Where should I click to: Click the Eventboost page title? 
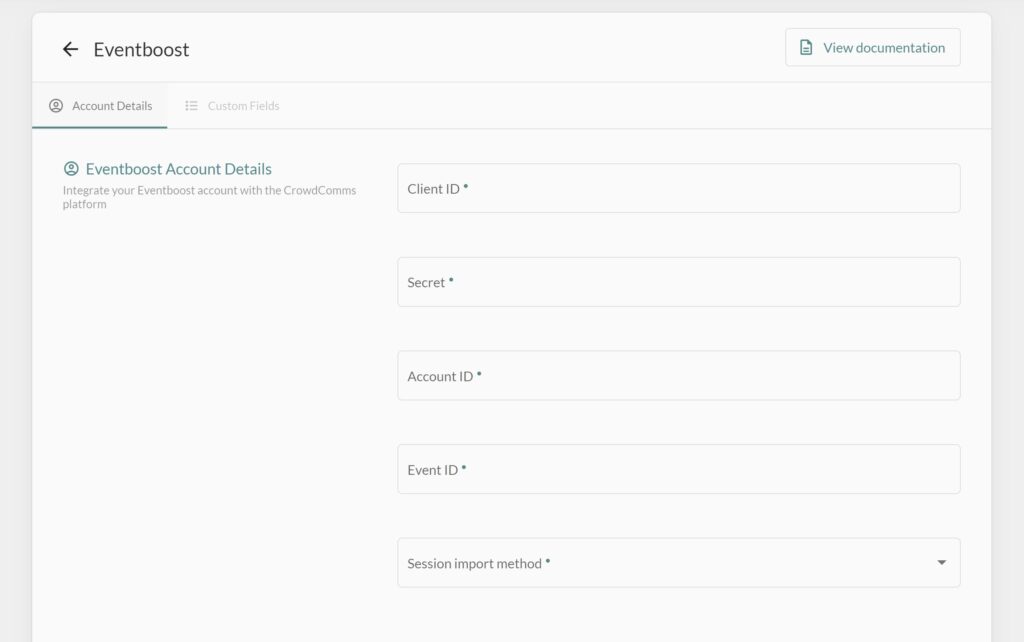pyautogui.click(x=141, y=49)
